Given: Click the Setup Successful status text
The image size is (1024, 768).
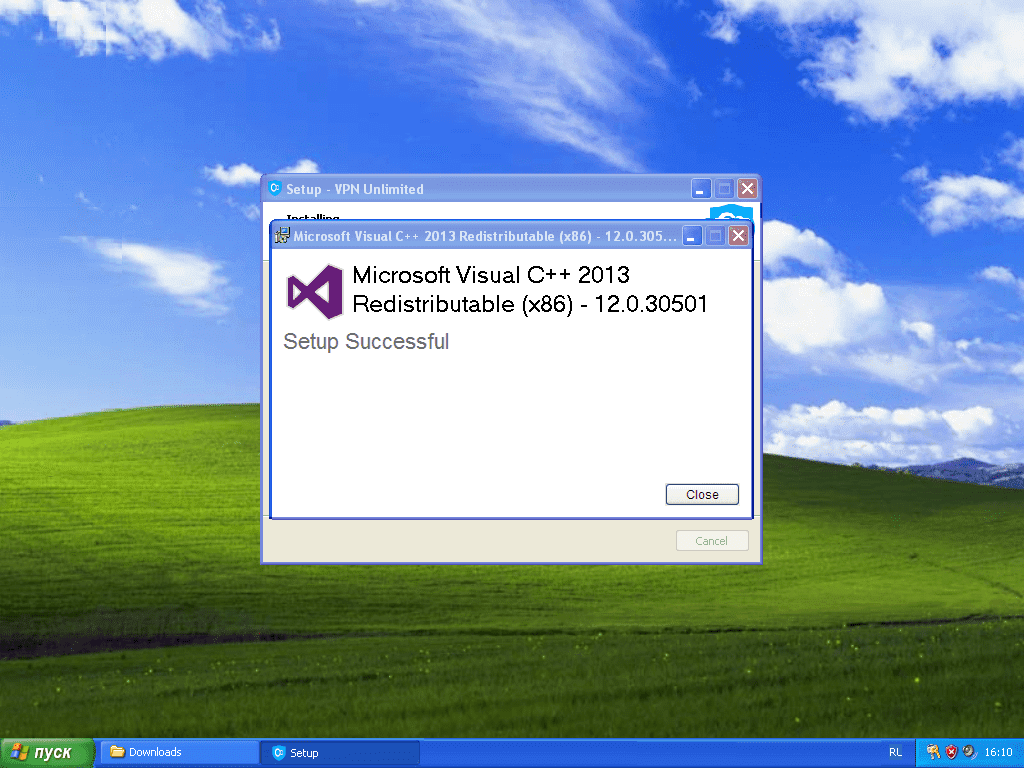Looking at the screenshot, I should pos(365,342).
